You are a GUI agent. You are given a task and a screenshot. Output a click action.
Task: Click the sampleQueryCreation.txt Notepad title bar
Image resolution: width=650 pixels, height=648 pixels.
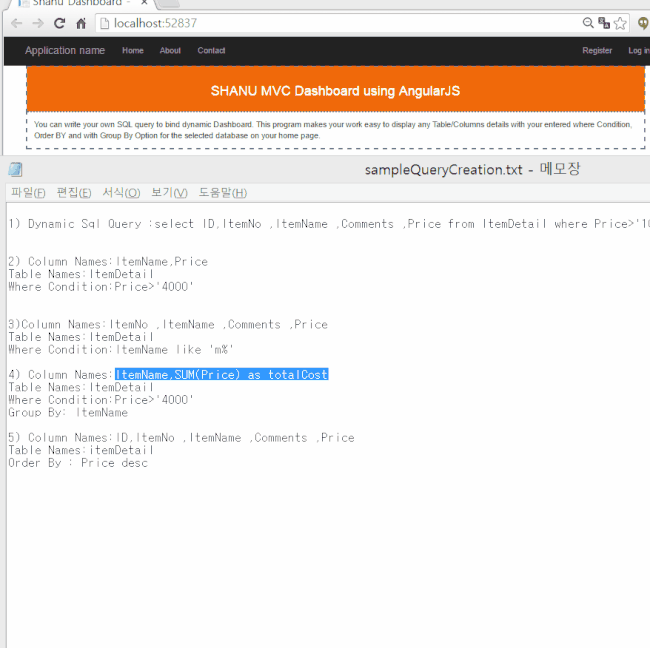coord(472,170)
